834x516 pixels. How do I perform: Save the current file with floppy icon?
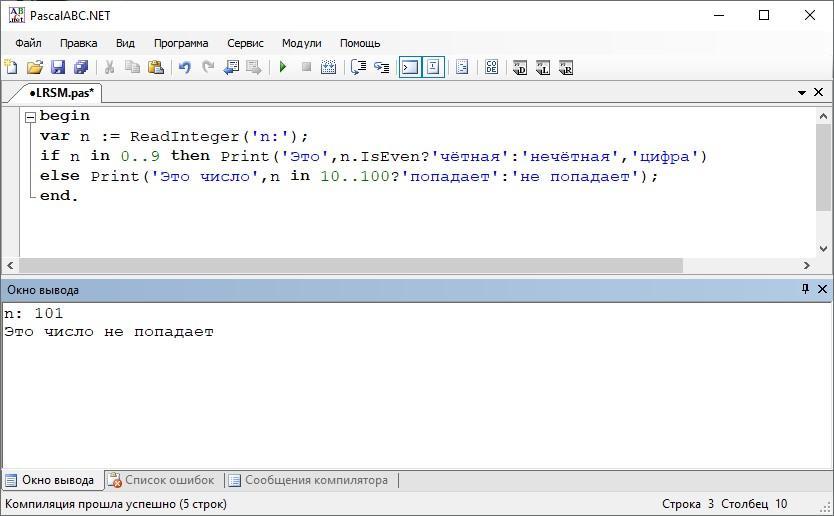click(x=57, y=68)
